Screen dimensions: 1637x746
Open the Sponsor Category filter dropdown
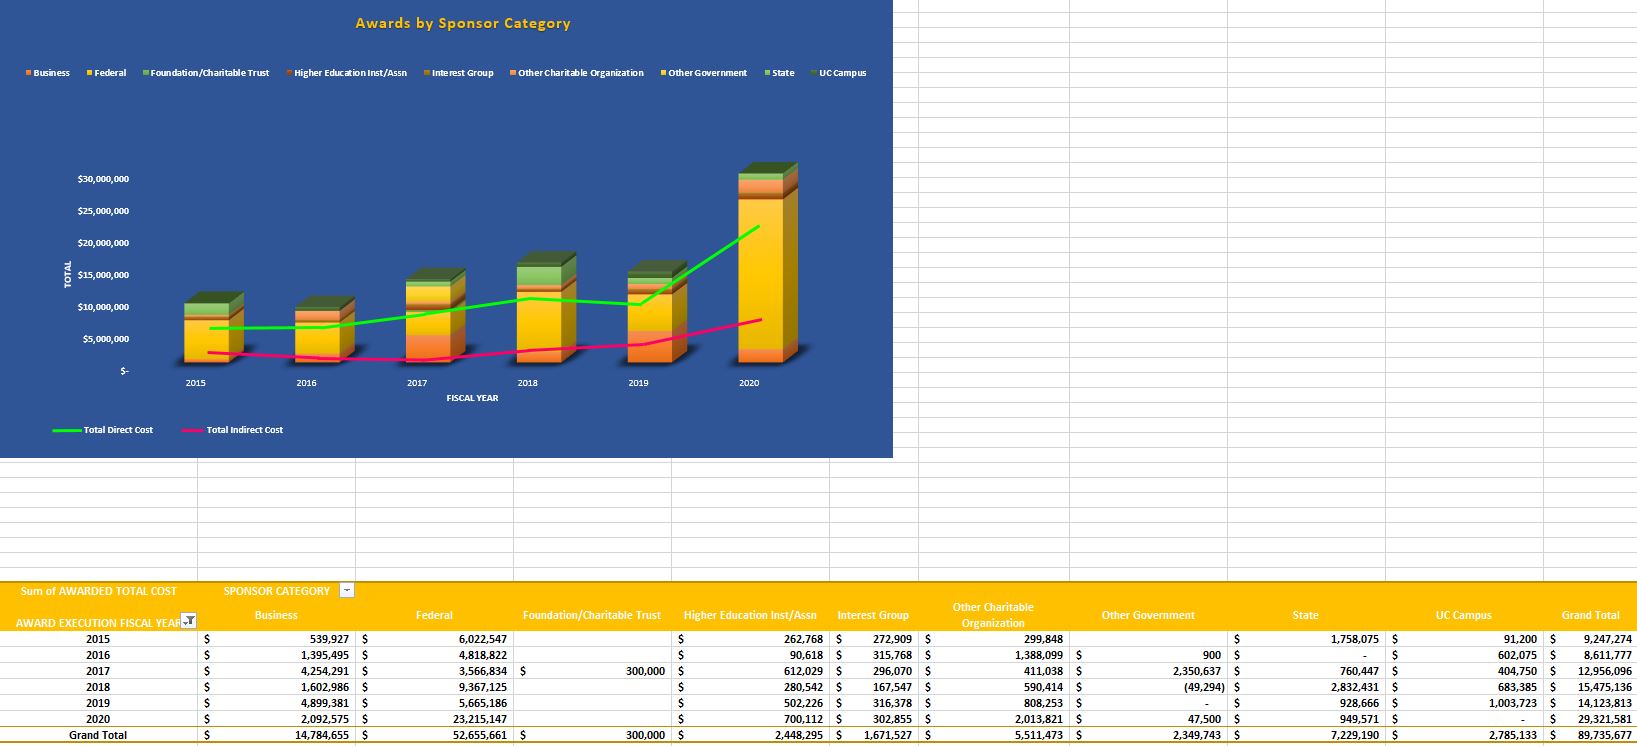347,590
